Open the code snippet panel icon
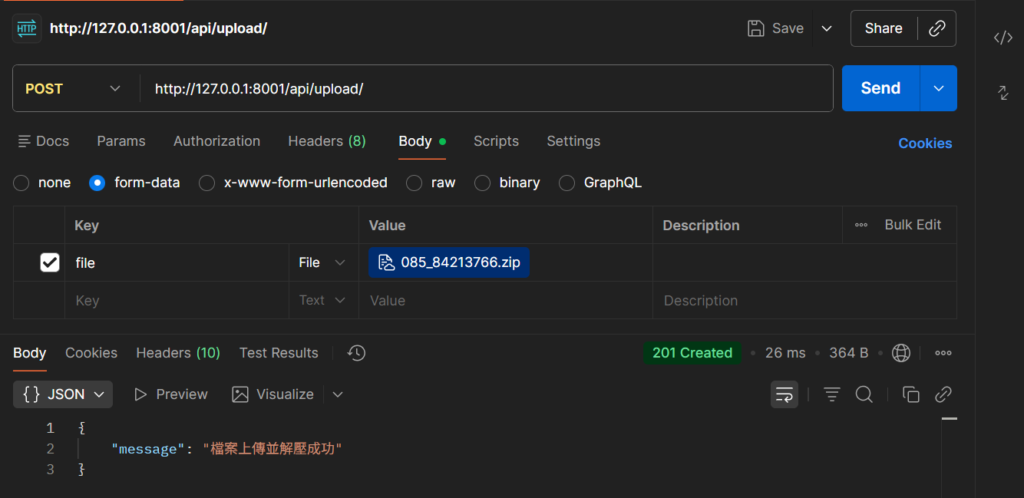1024x498 pixels. click(x=1002, y=38)
